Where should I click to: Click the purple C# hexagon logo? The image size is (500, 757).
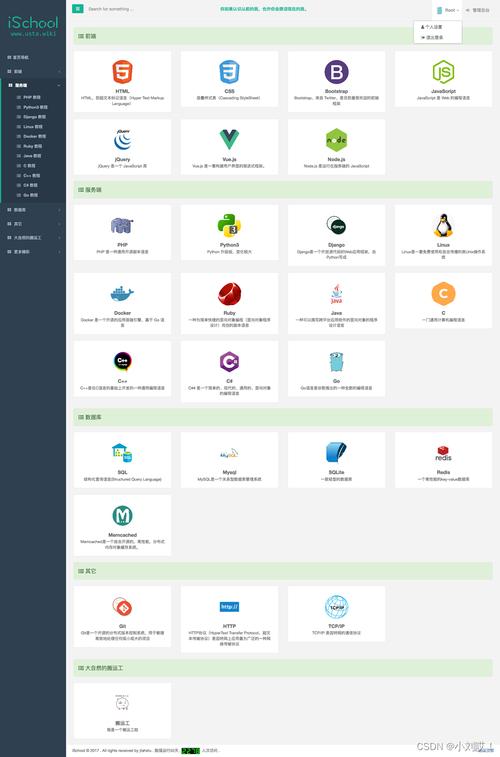[229, 362]
